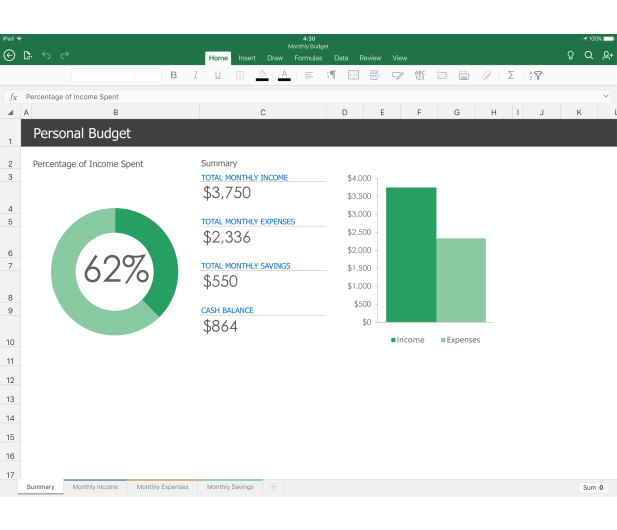Image resolution: width=617 pixels, height=530 pixels.
Task: Select the Percentage of Income Spent cell
Action: [88, 164]
